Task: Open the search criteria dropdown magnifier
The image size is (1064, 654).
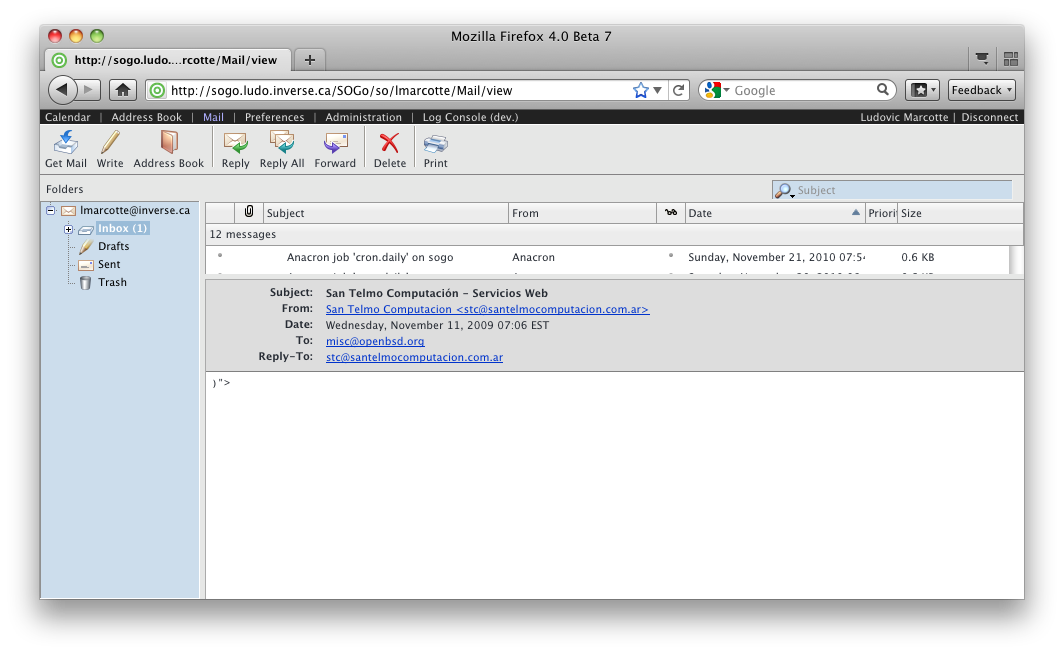Action: coord(785,190)
